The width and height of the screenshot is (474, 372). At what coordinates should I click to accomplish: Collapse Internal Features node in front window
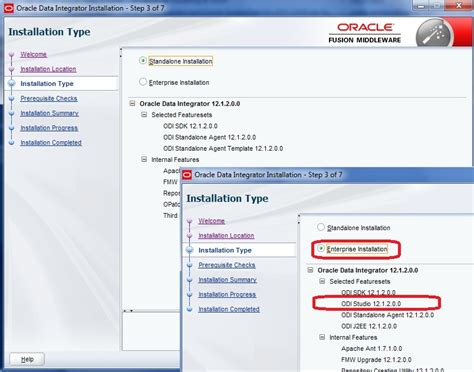tap(322, 337)
